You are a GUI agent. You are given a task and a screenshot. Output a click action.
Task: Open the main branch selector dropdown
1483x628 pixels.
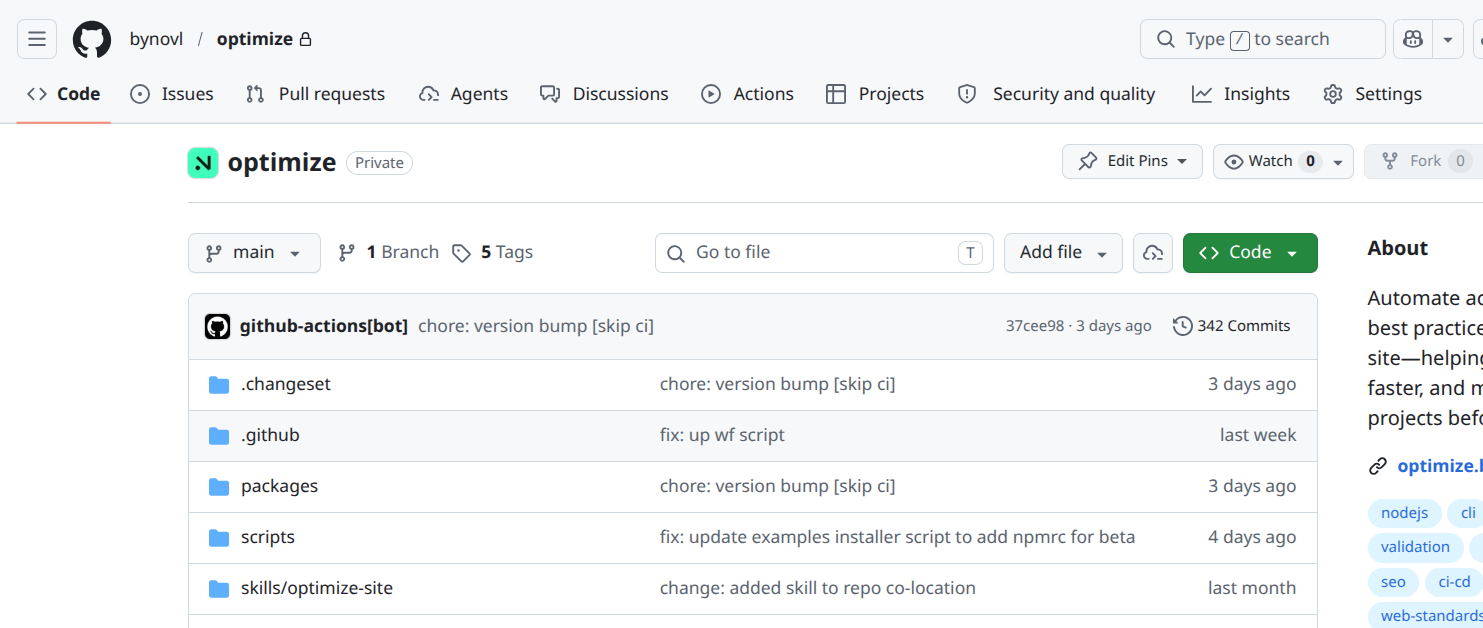254,253
